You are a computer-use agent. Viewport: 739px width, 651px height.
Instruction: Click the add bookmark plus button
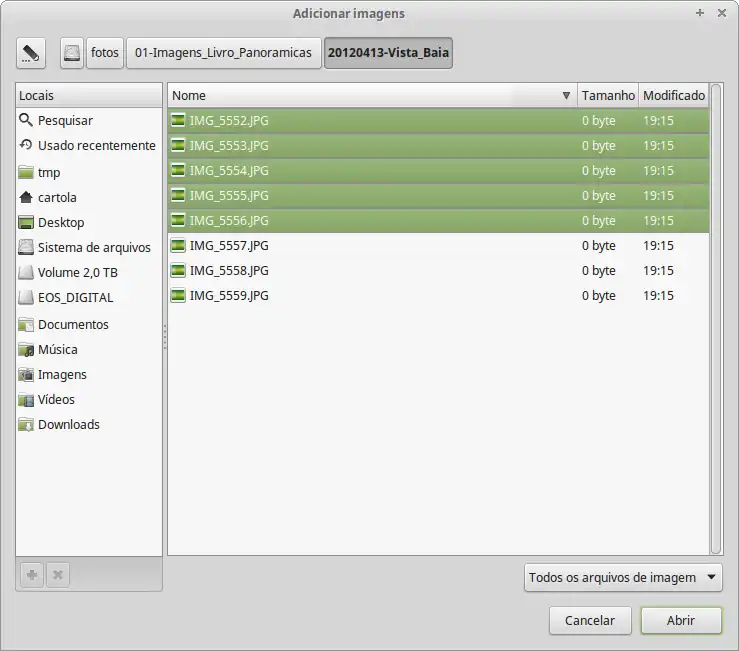click(x=32, y=575)
